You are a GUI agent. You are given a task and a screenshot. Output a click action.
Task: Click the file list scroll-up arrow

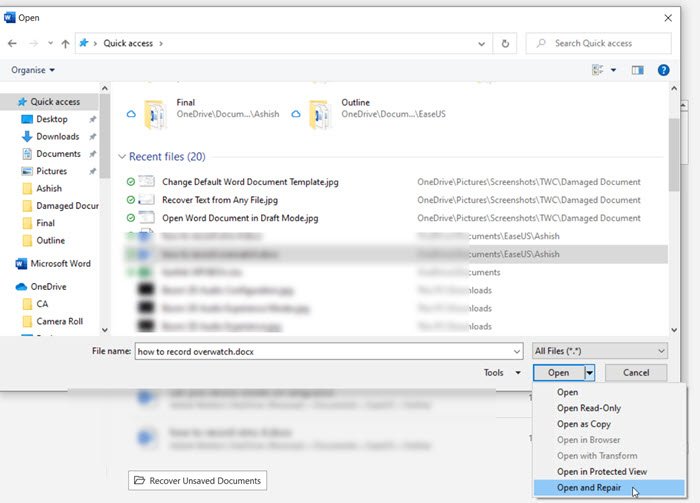(674, 88)
